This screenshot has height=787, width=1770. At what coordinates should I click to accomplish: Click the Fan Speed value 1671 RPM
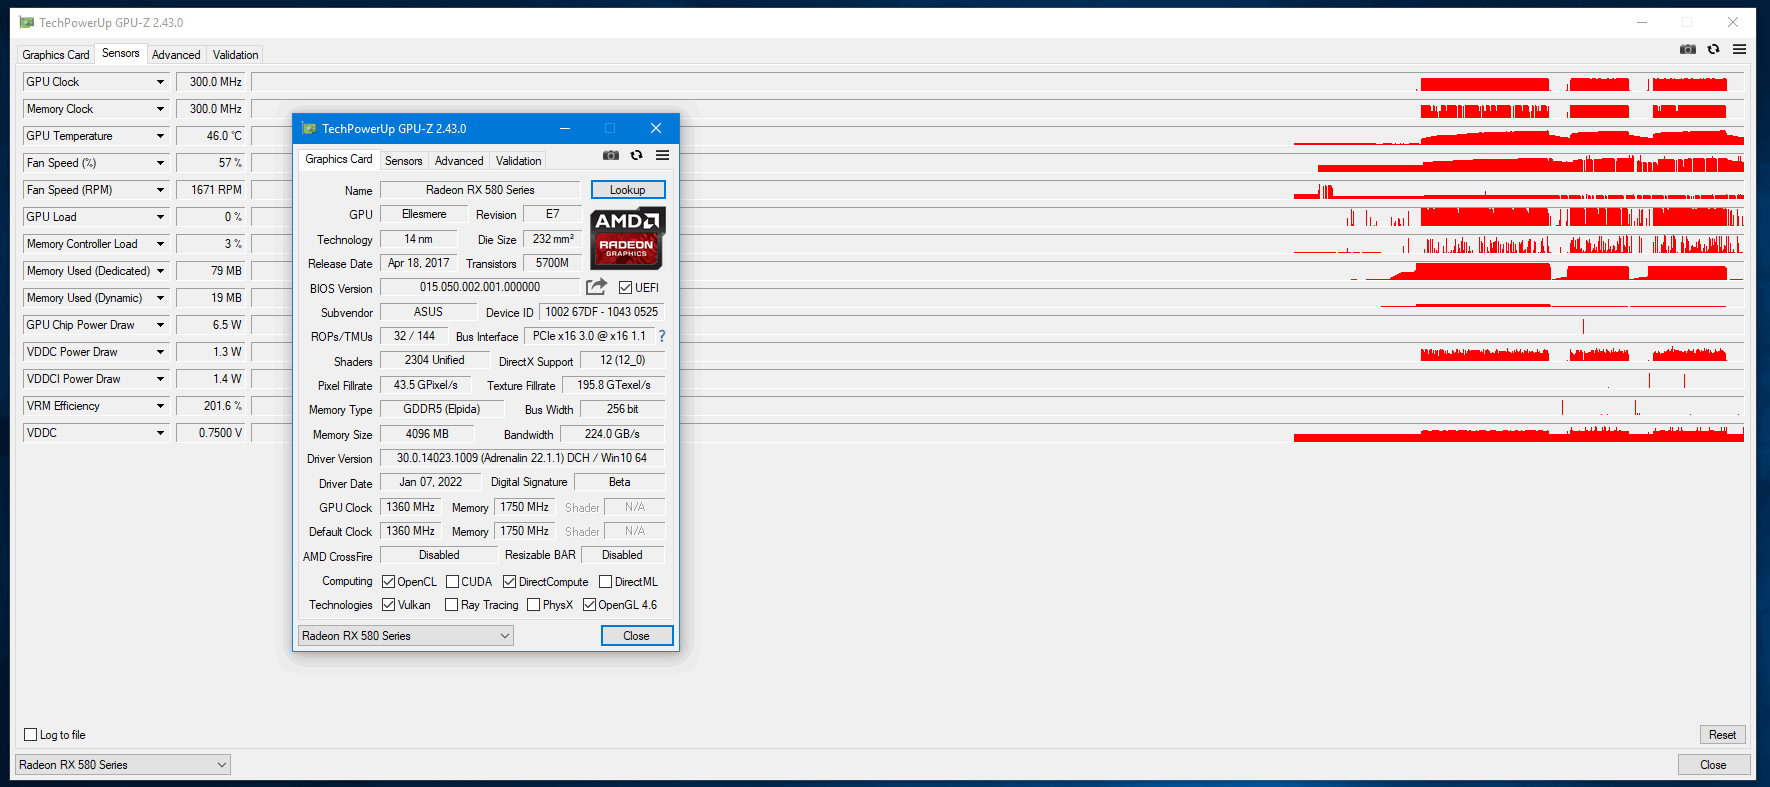pos(210,190)
